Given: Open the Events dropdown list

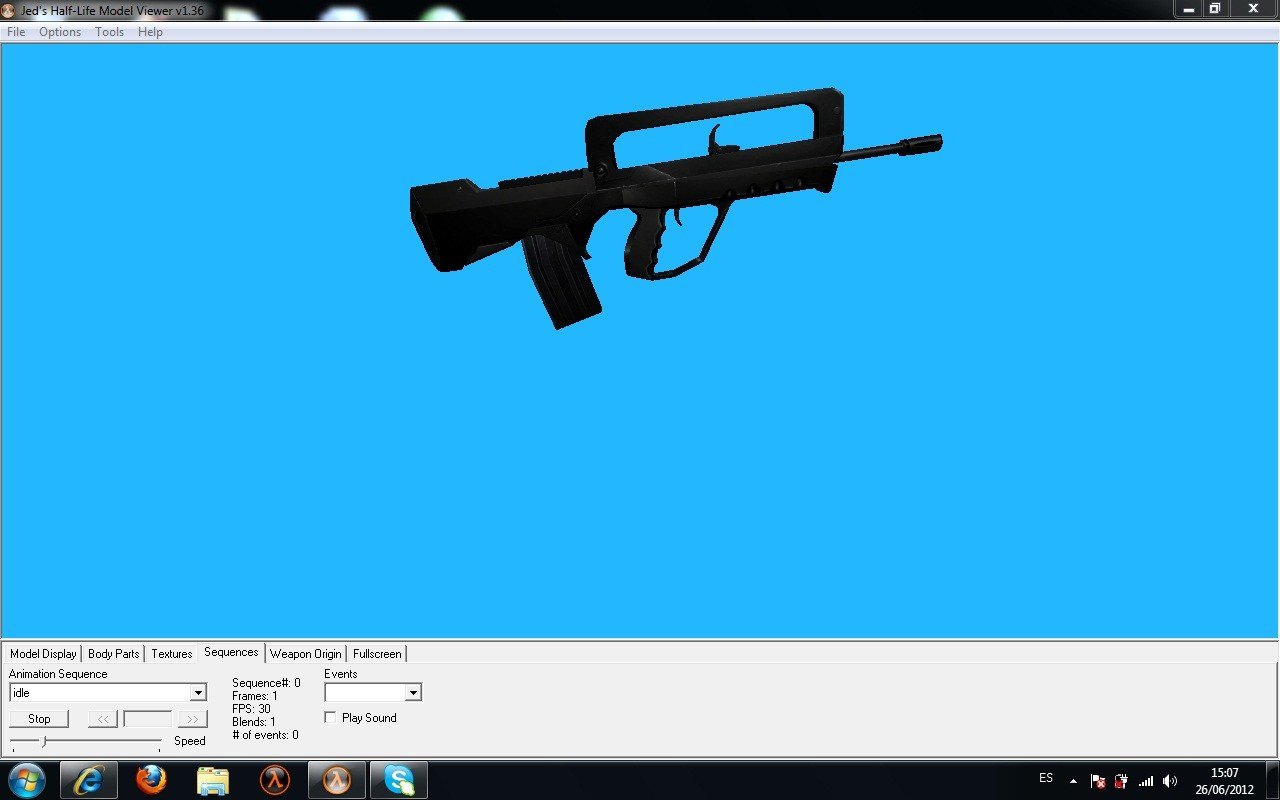Looking at the screenshot, I should 413,693.
